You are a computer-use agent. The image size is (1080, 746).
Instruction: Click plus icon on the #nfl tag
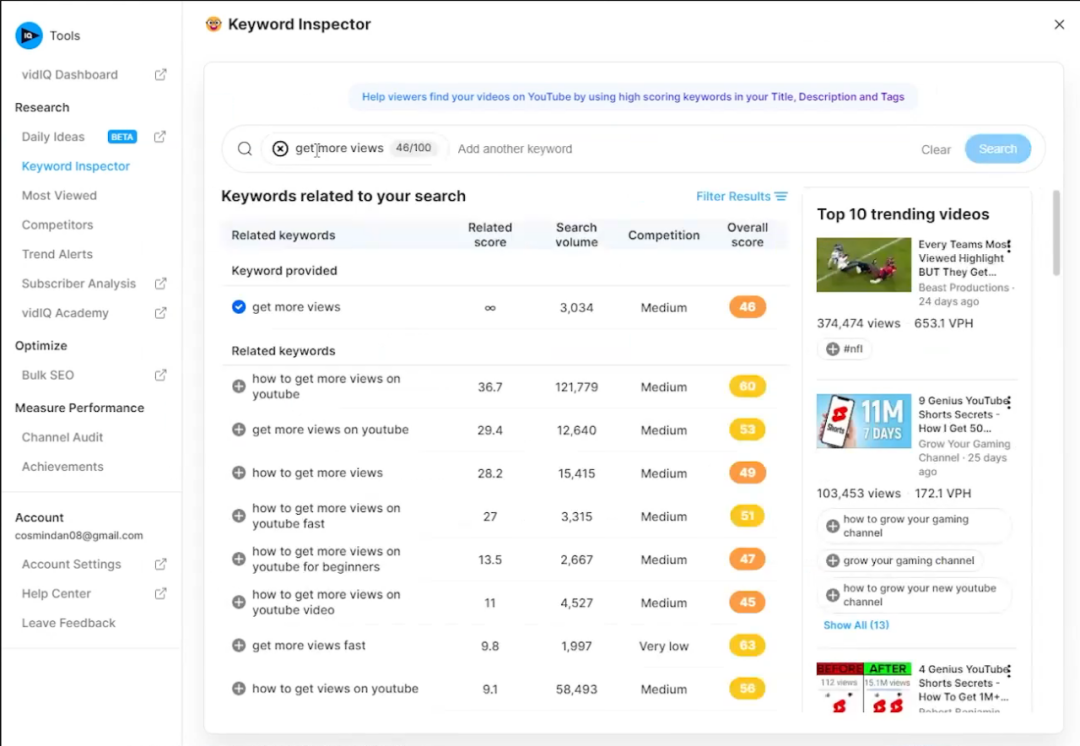coord(832,349)
